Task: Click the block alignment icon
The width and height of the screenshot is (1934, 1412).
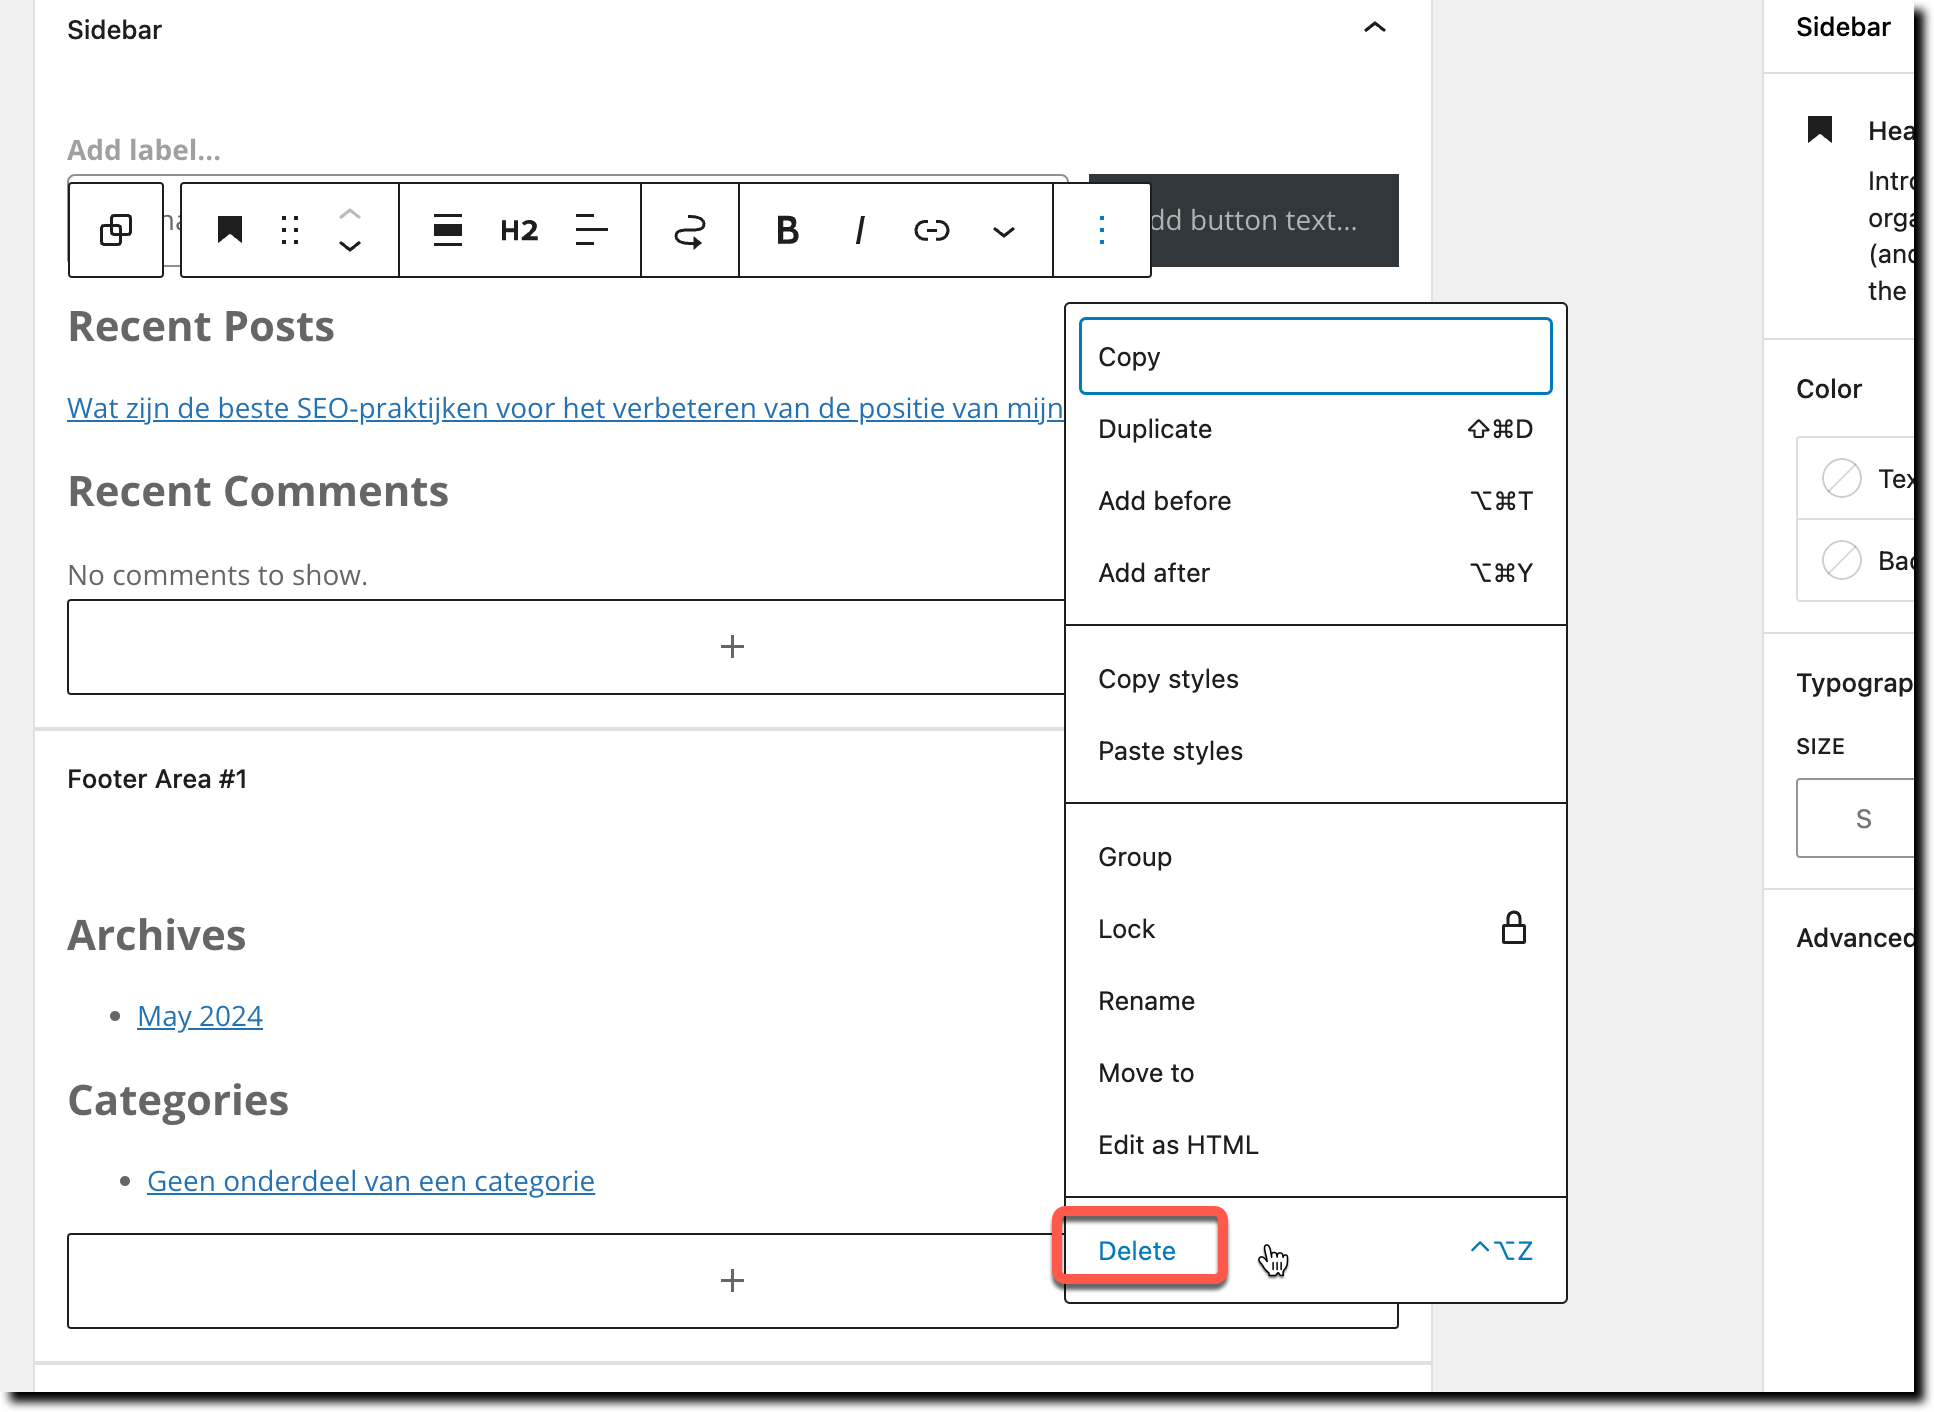Action: pos(448,230)
